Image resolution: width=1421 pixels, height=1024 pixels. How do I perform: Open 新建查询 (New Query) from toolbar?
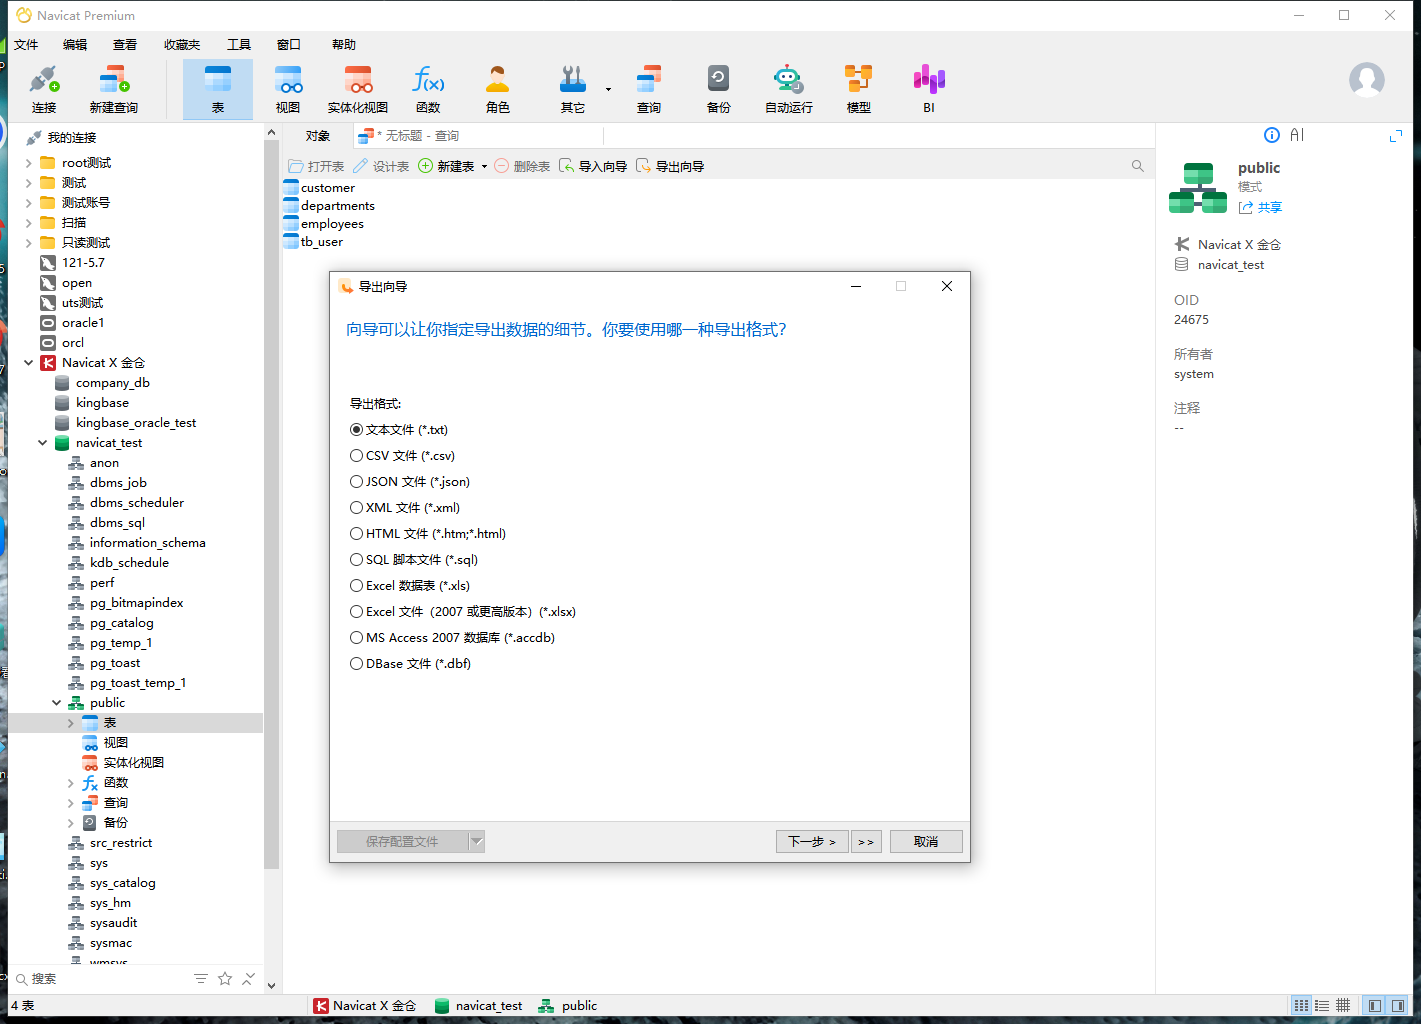[x=113, y=89]
